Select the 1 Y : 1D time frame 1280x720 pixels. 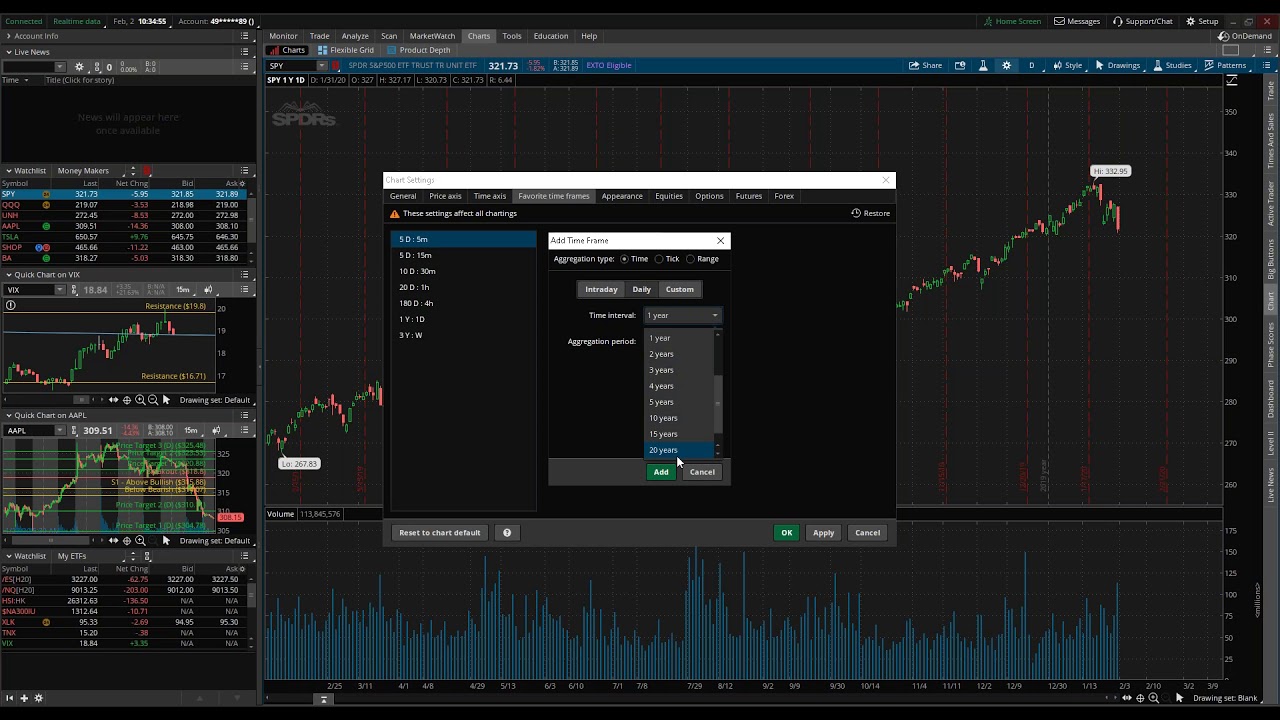coord(464,319)
